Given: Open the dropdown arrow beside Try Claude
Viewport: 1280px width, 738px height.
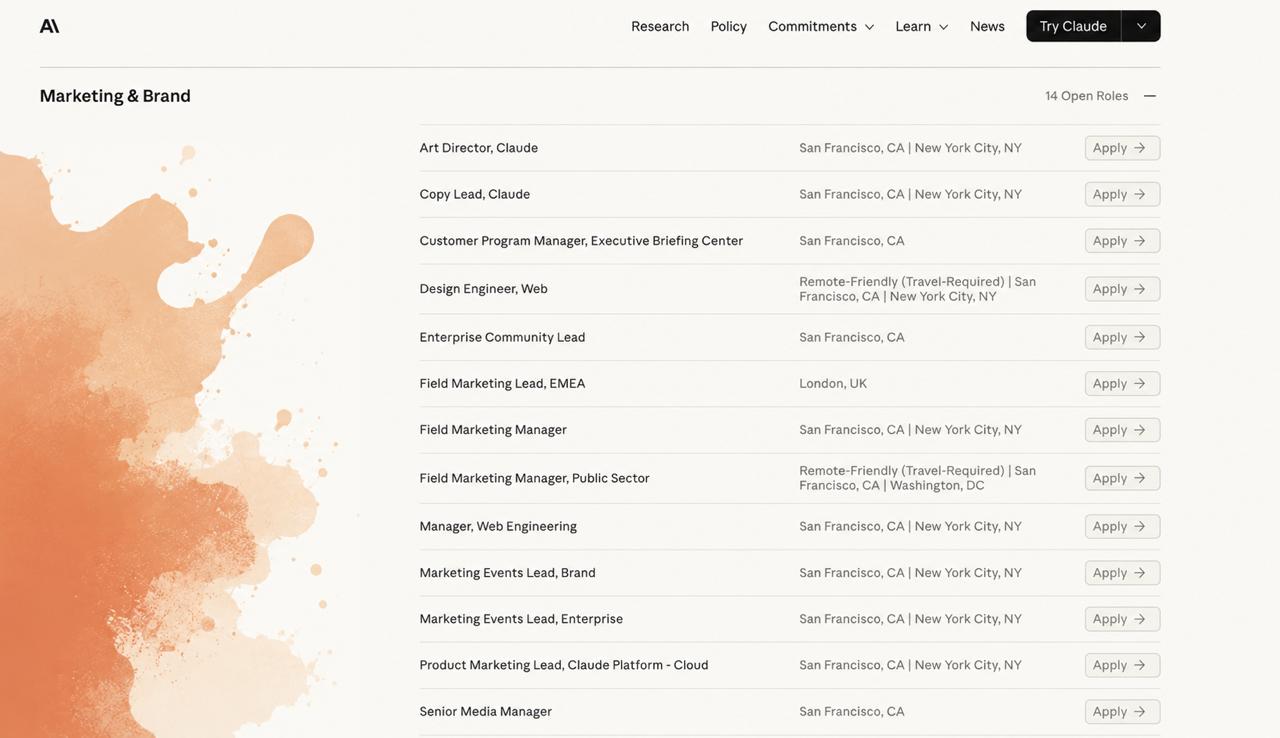Looking at the screenshot, I should coord(1141,26).
